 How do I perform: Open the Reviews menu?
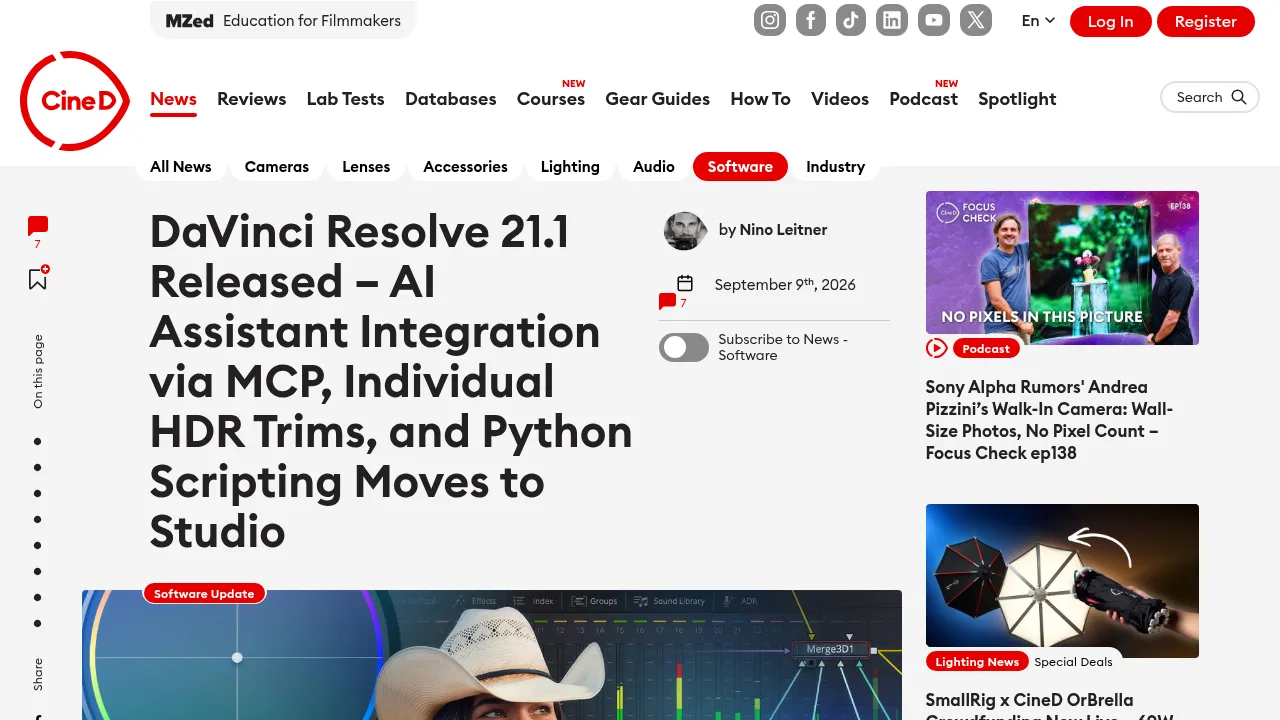pyautogui.click(x=252, y=99)
